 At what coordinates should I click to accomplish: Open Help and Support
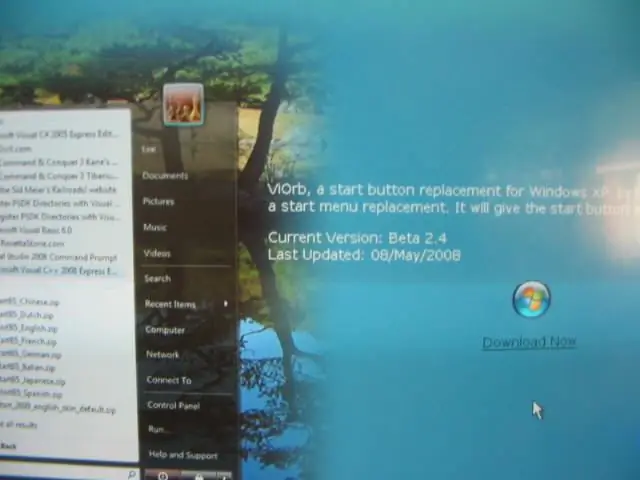coord(183,455)
